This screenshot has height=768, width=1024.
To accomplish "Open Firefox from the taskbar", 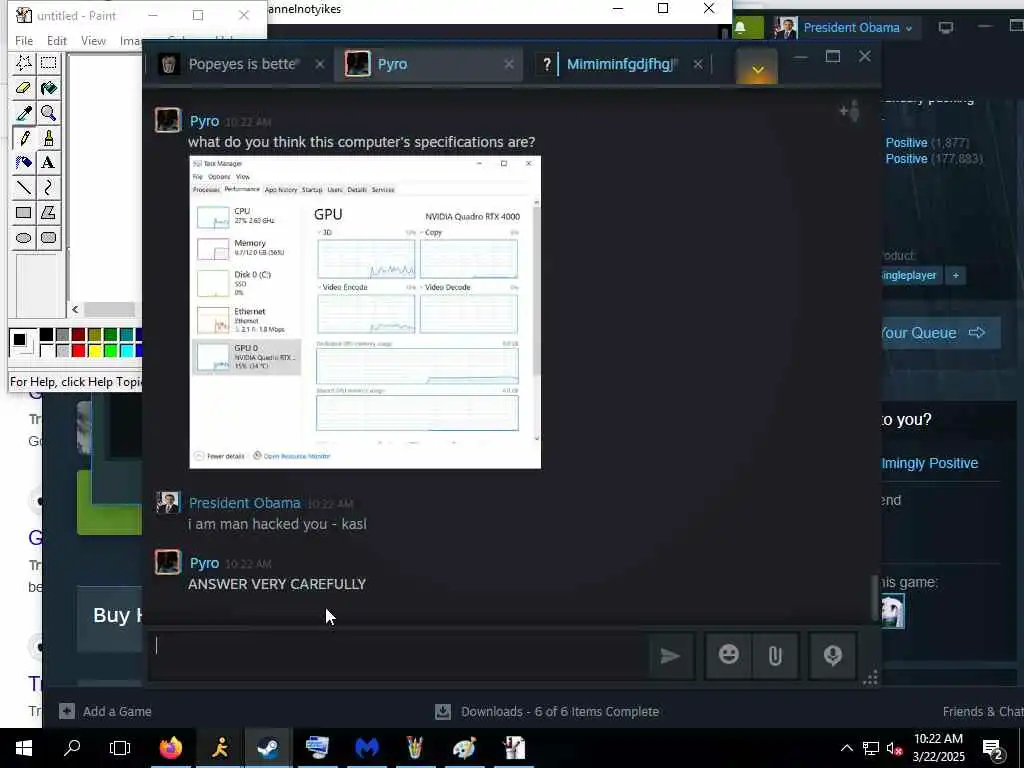I will (170, 748).
